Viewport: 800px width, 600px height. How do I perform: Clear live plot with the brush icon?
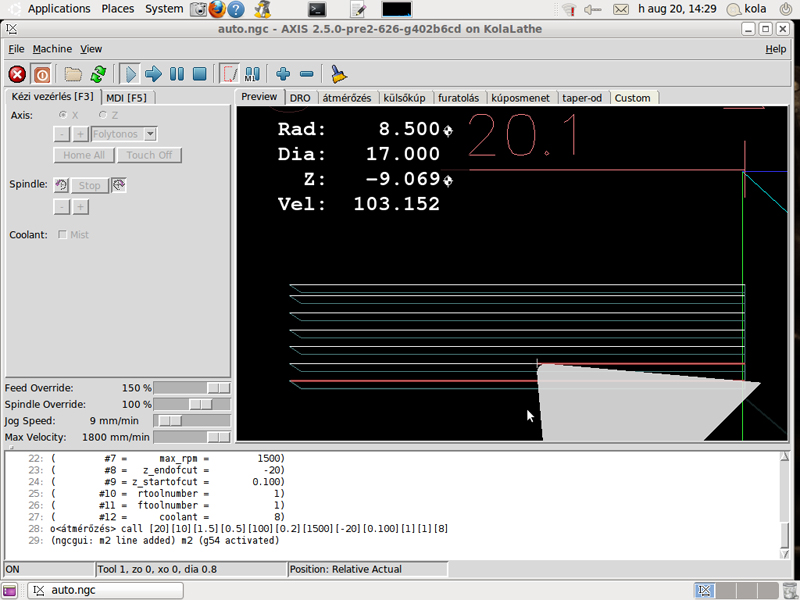click(x=338, y=74)
